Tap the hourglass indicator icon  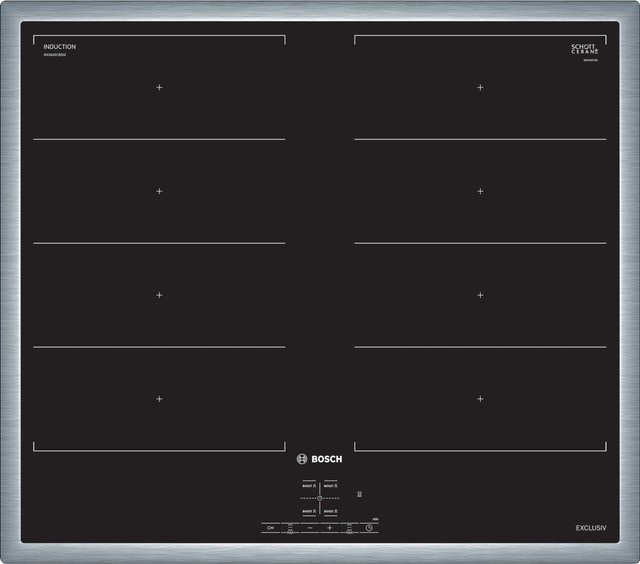coord(360,494)
